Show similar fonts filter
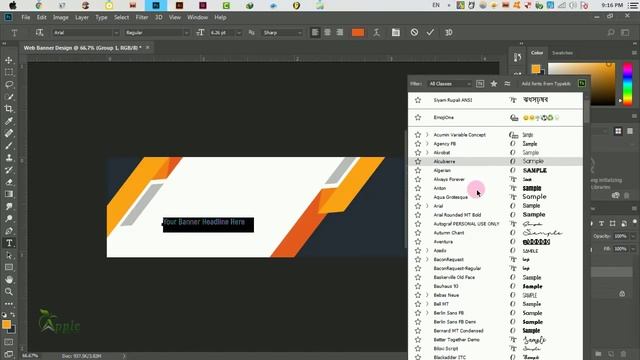 [x=507, y=84]
